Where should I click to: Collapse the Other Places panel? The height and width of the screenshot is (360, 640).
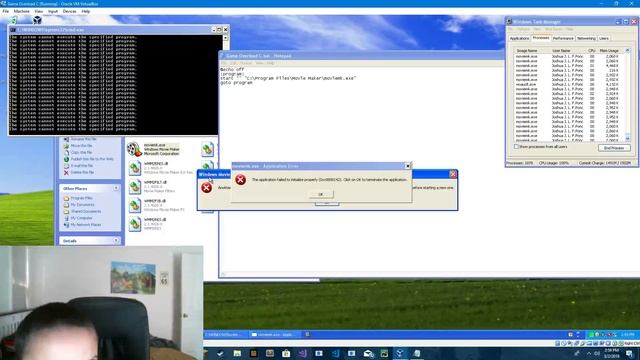116,188
